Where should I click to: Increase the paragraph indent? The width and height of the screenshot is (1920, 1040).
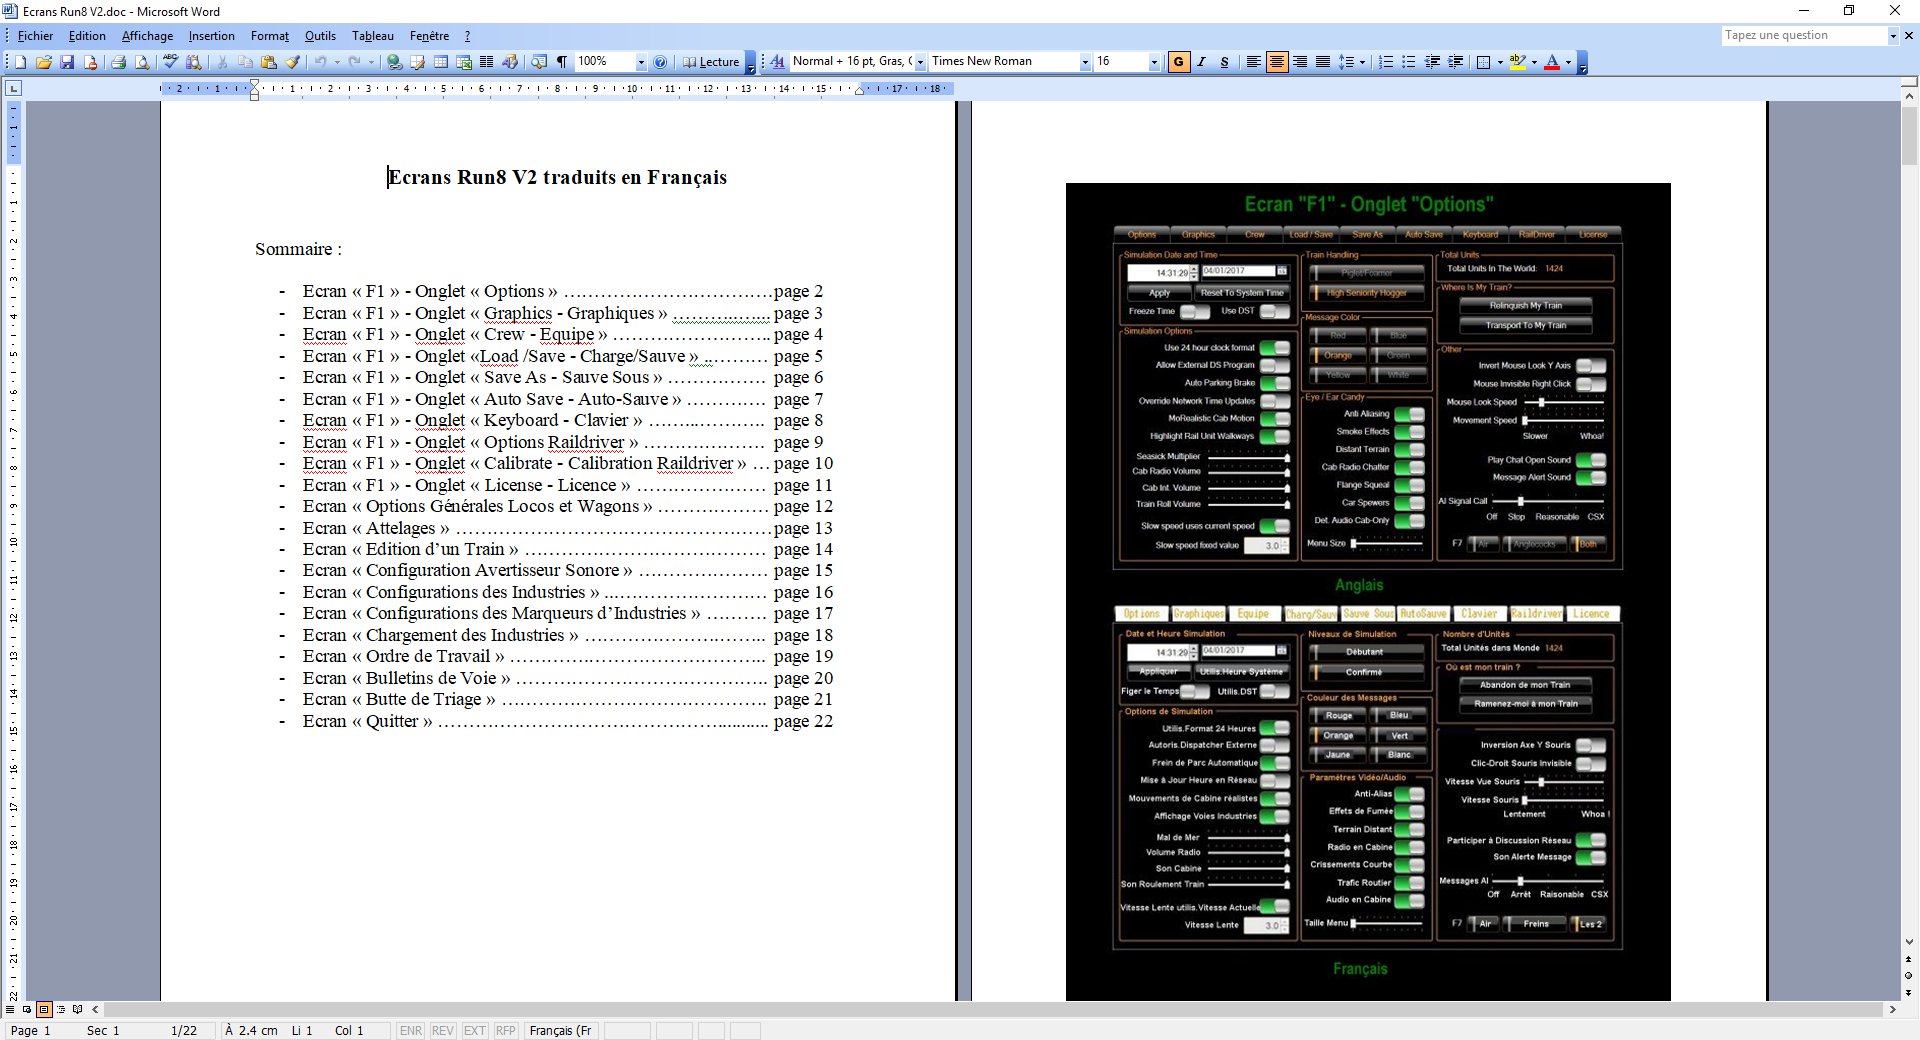pyautogui.click(x=1455, y=62)
